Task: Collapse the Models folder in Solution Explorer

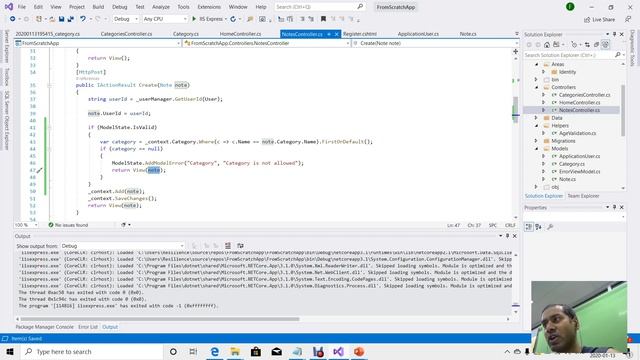Action: [x=537, y=149]
